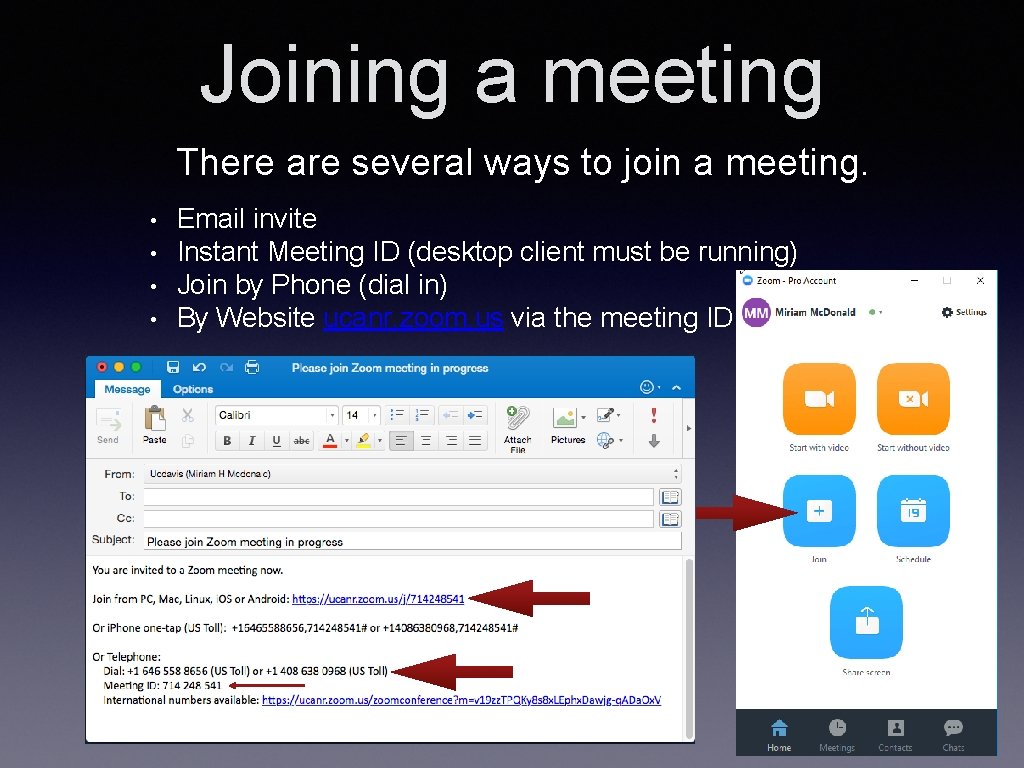Open the Calibri font dropdown
This screenshot has height=768, width=1024.
click(333, 415)
